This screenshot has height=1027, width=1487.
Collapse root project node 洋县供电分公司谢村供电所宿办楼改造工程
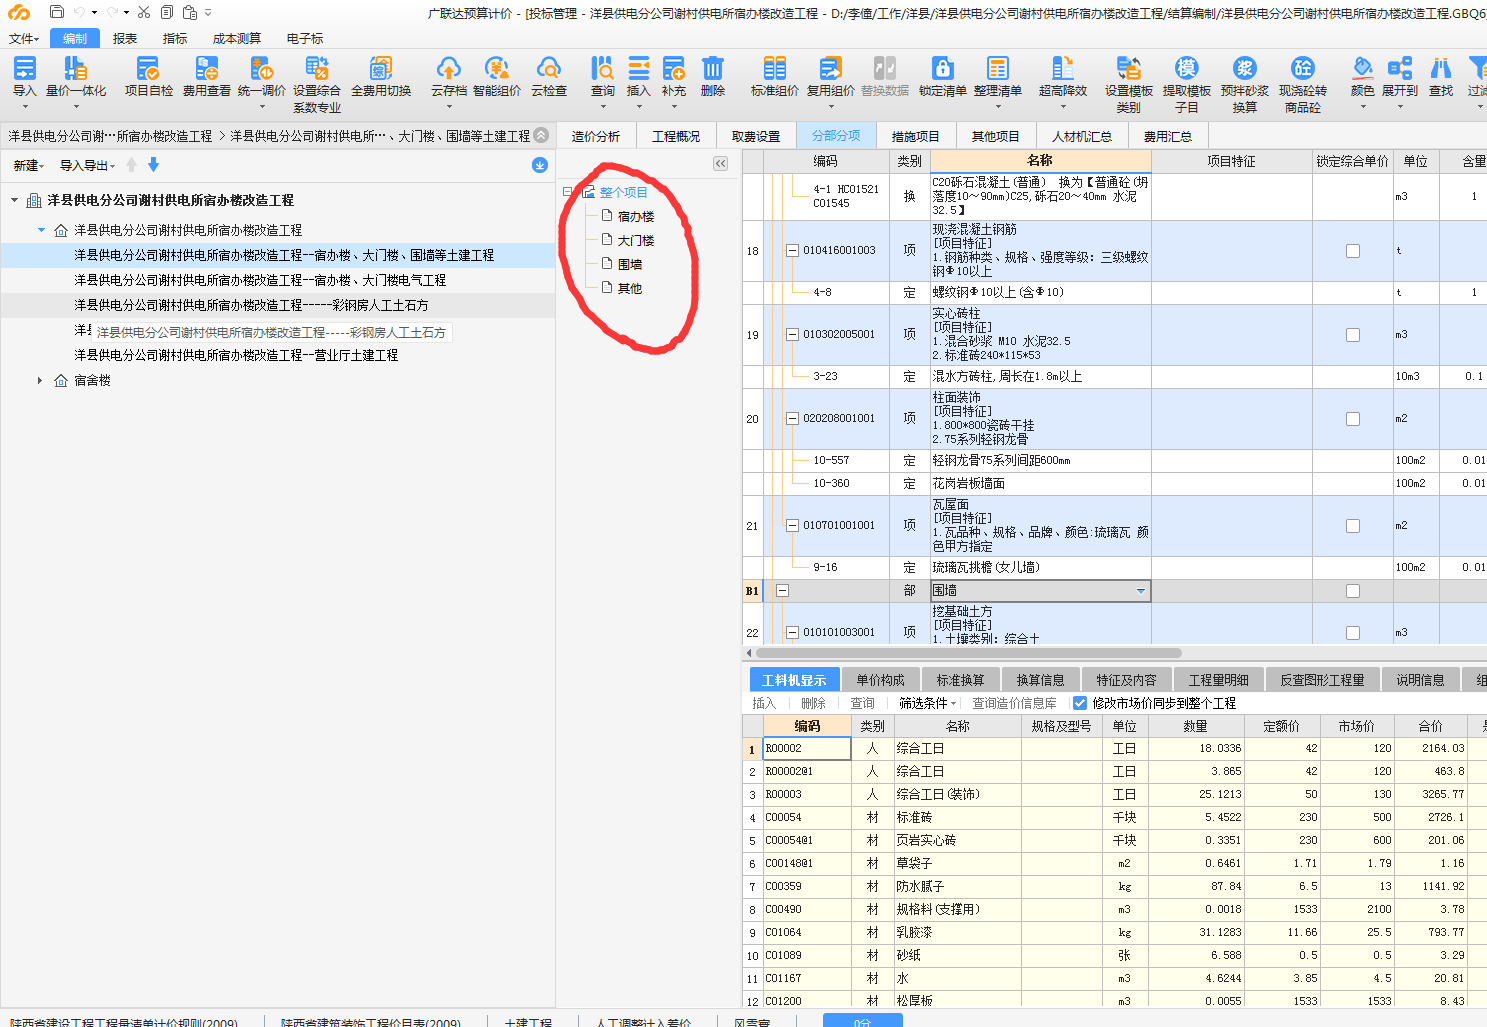click(15, 200)
